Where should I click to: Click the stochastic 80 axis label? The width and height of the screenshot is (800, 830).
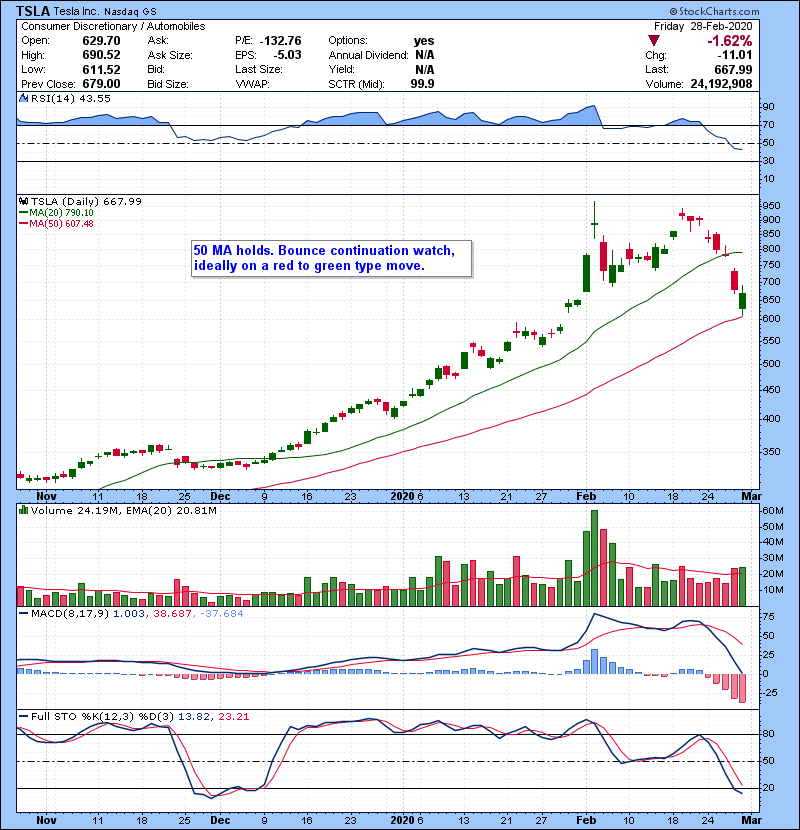[768, 734]
